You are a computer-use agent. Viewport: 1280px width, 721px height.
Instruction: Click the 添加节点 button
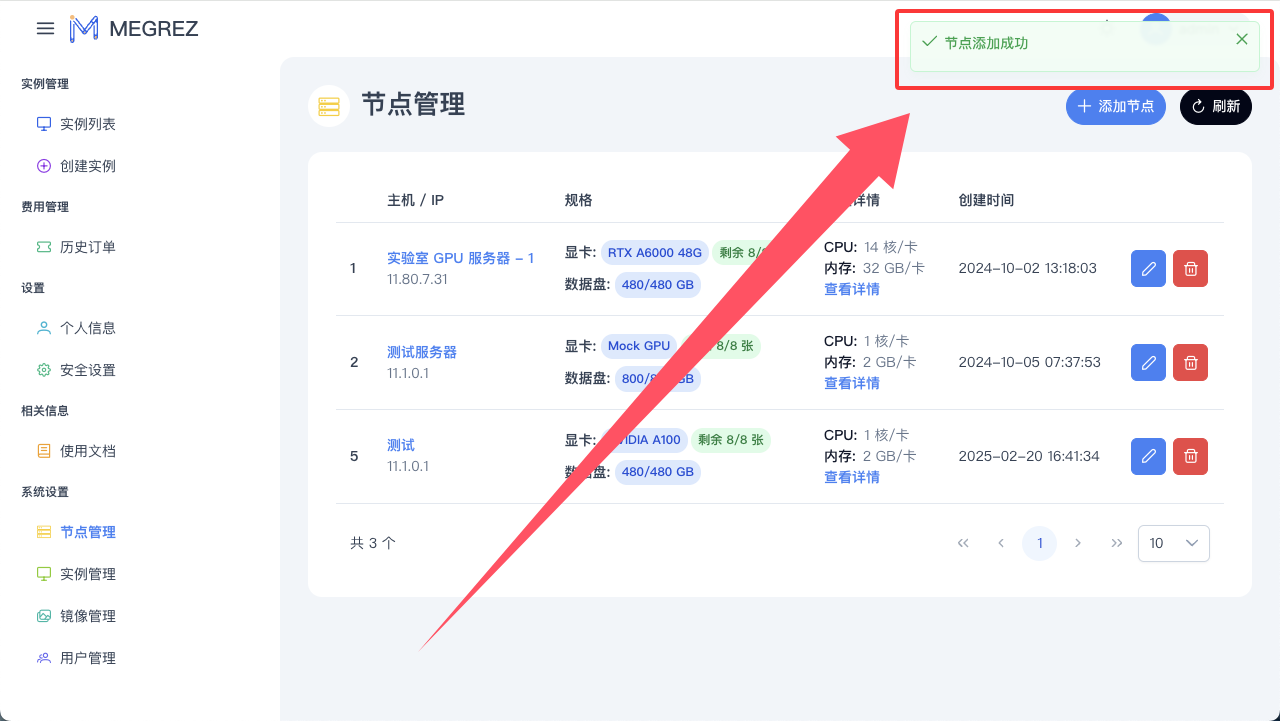click(x=1116, y=107)
